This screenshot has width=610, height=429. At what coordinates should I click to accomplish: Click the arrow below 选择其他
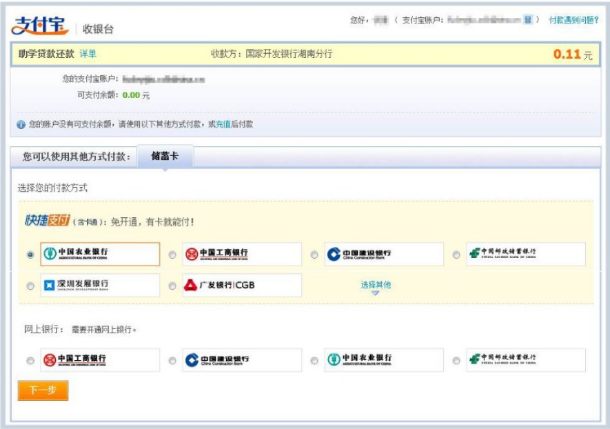[x=375, y=294]
